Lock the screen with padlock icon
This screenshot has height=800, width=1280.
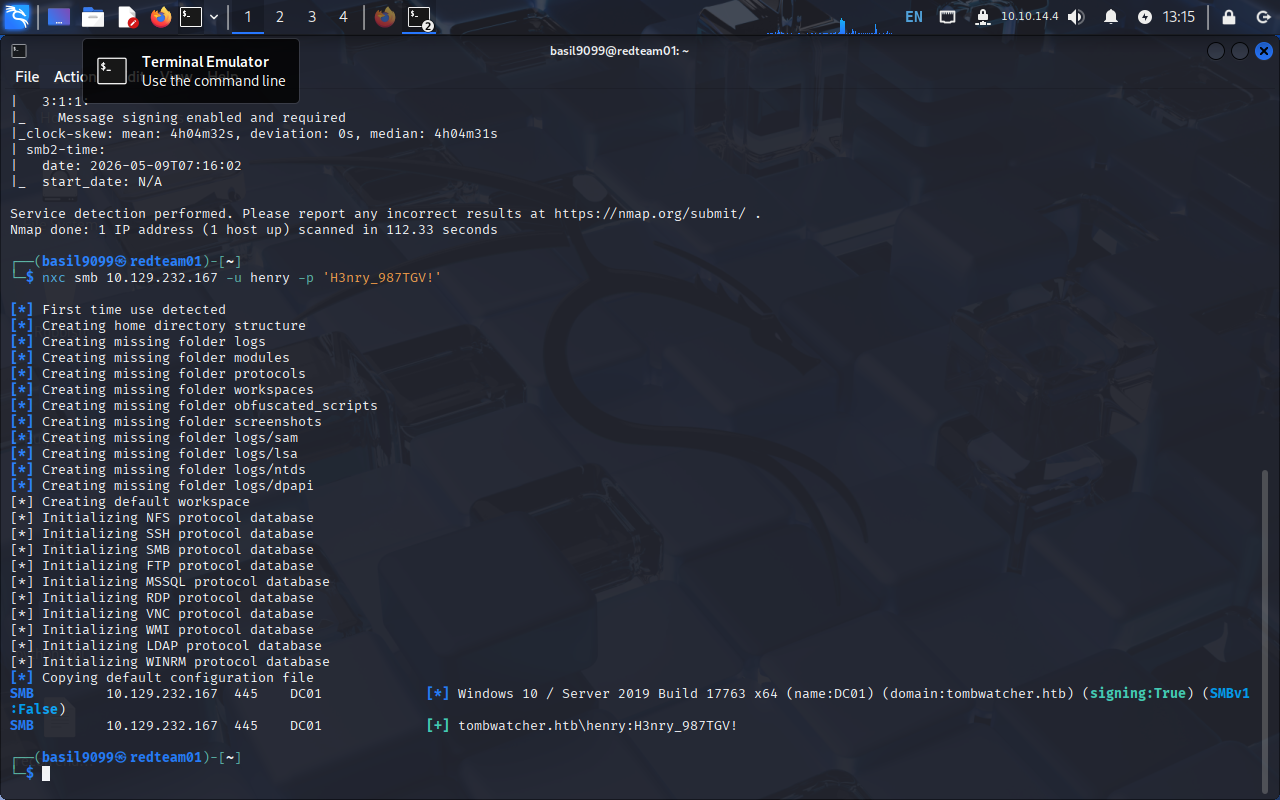point(1227,17)
